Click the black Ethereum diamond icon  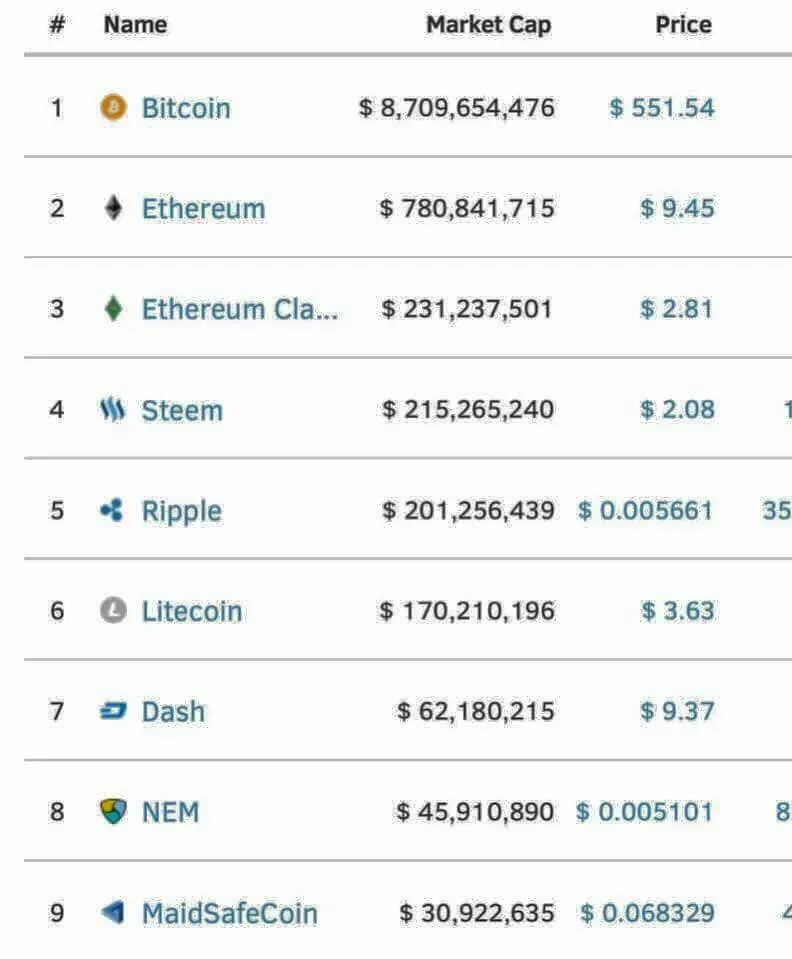click(x=113, y=208)
